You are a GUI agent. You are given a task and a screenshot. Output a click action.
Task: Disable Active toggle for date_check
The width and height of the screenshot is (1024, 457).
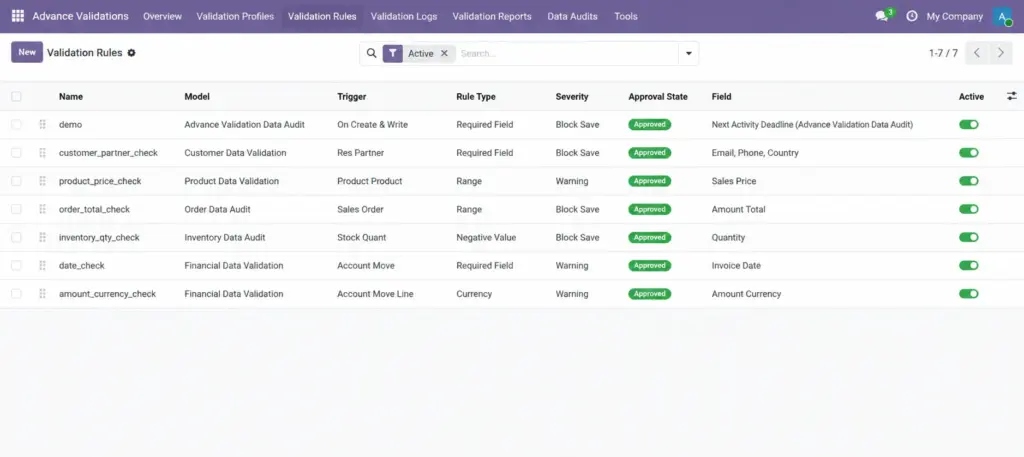pos(968,266)
